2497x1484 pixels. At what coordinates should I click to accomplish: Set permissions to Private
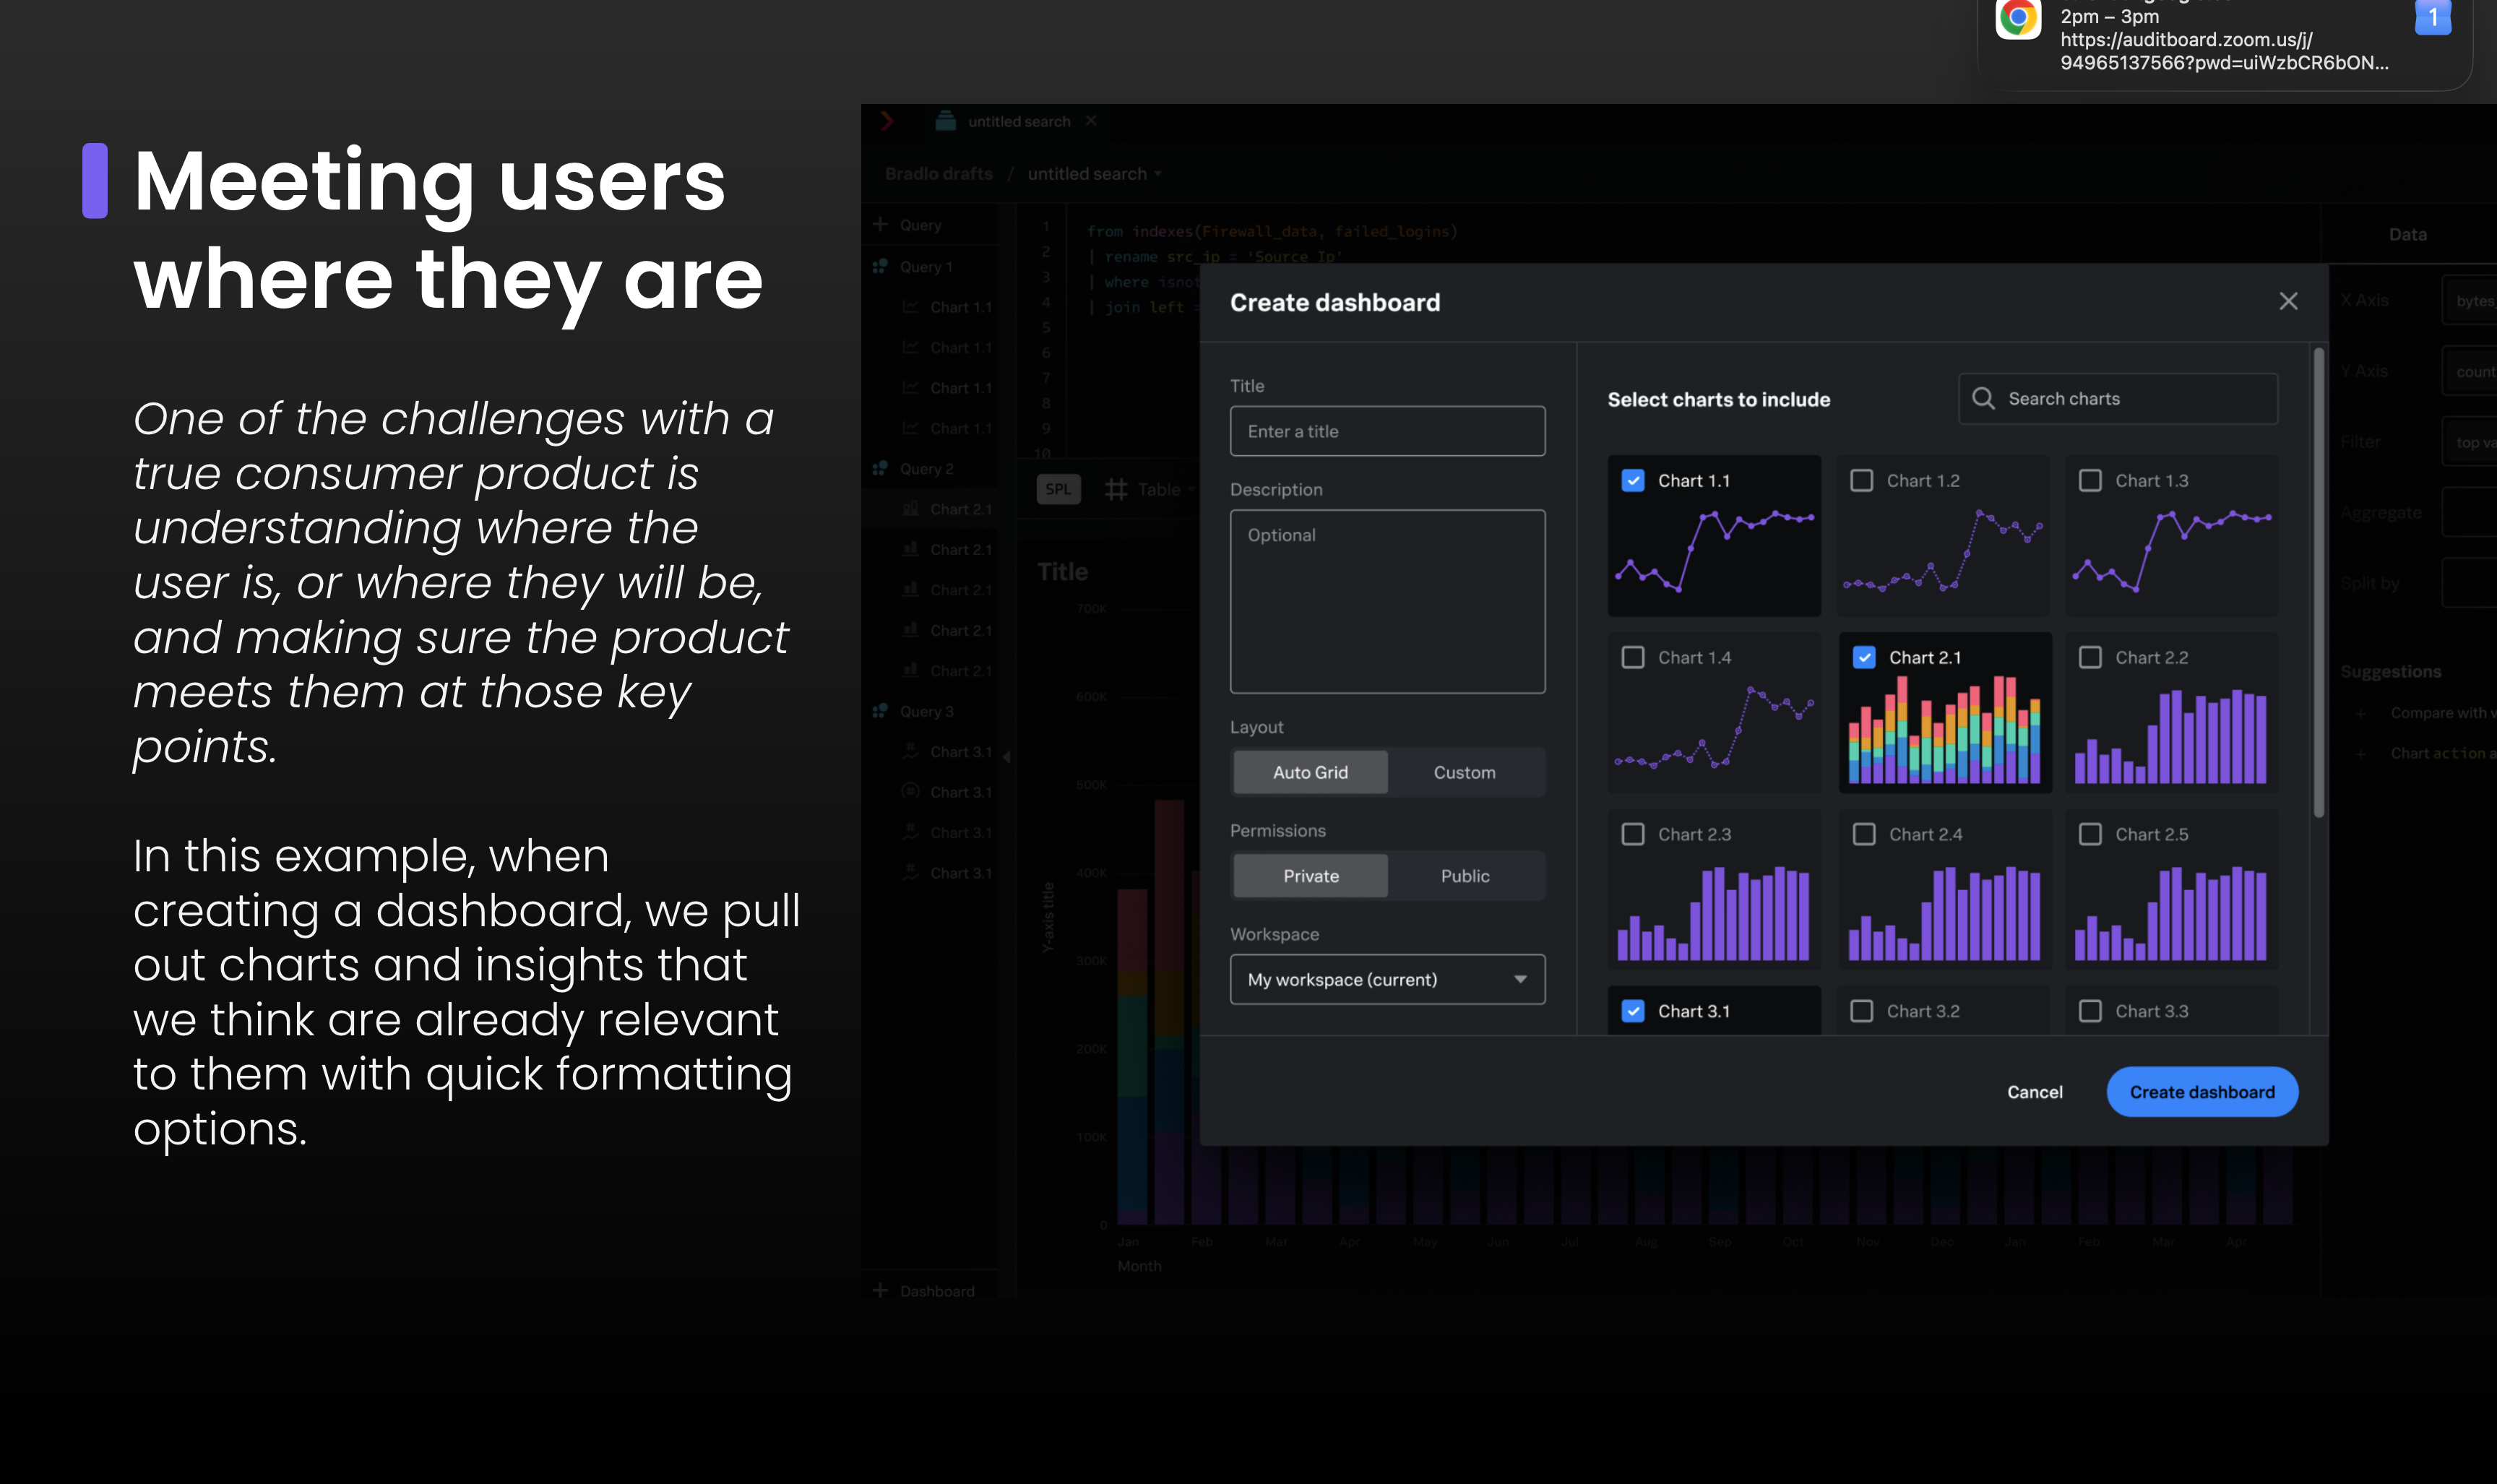1310,875
